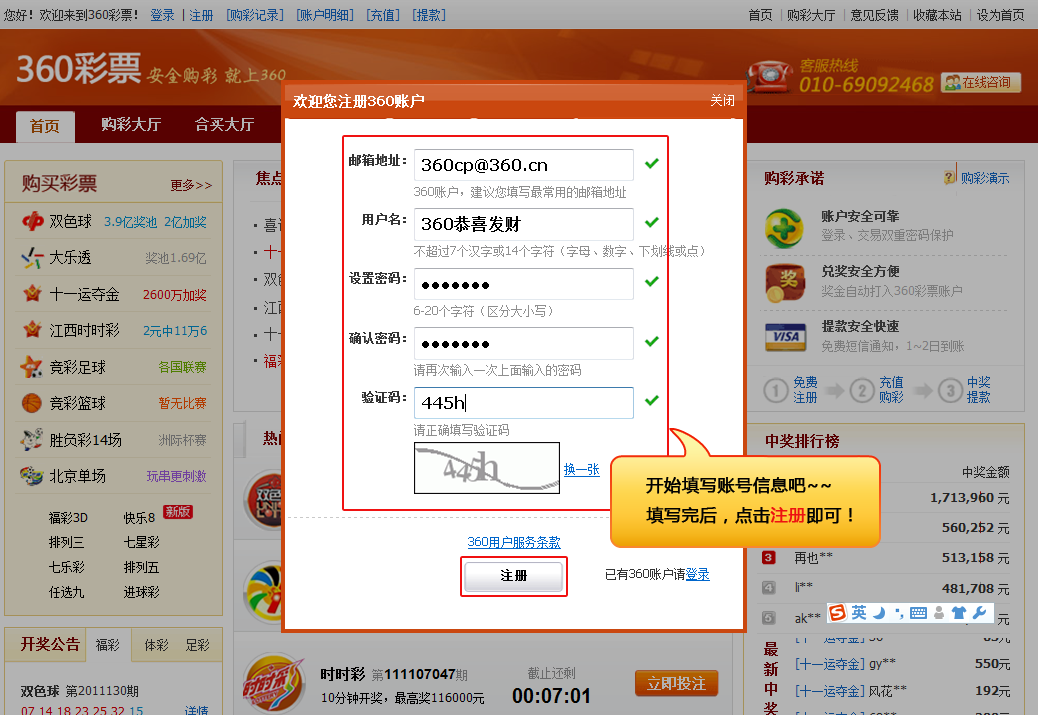Image resolution: width=1038 pixels, height=715 pixels.
Task: Switch to the 足彩 results tab
Action: click(x=197, y=645)
